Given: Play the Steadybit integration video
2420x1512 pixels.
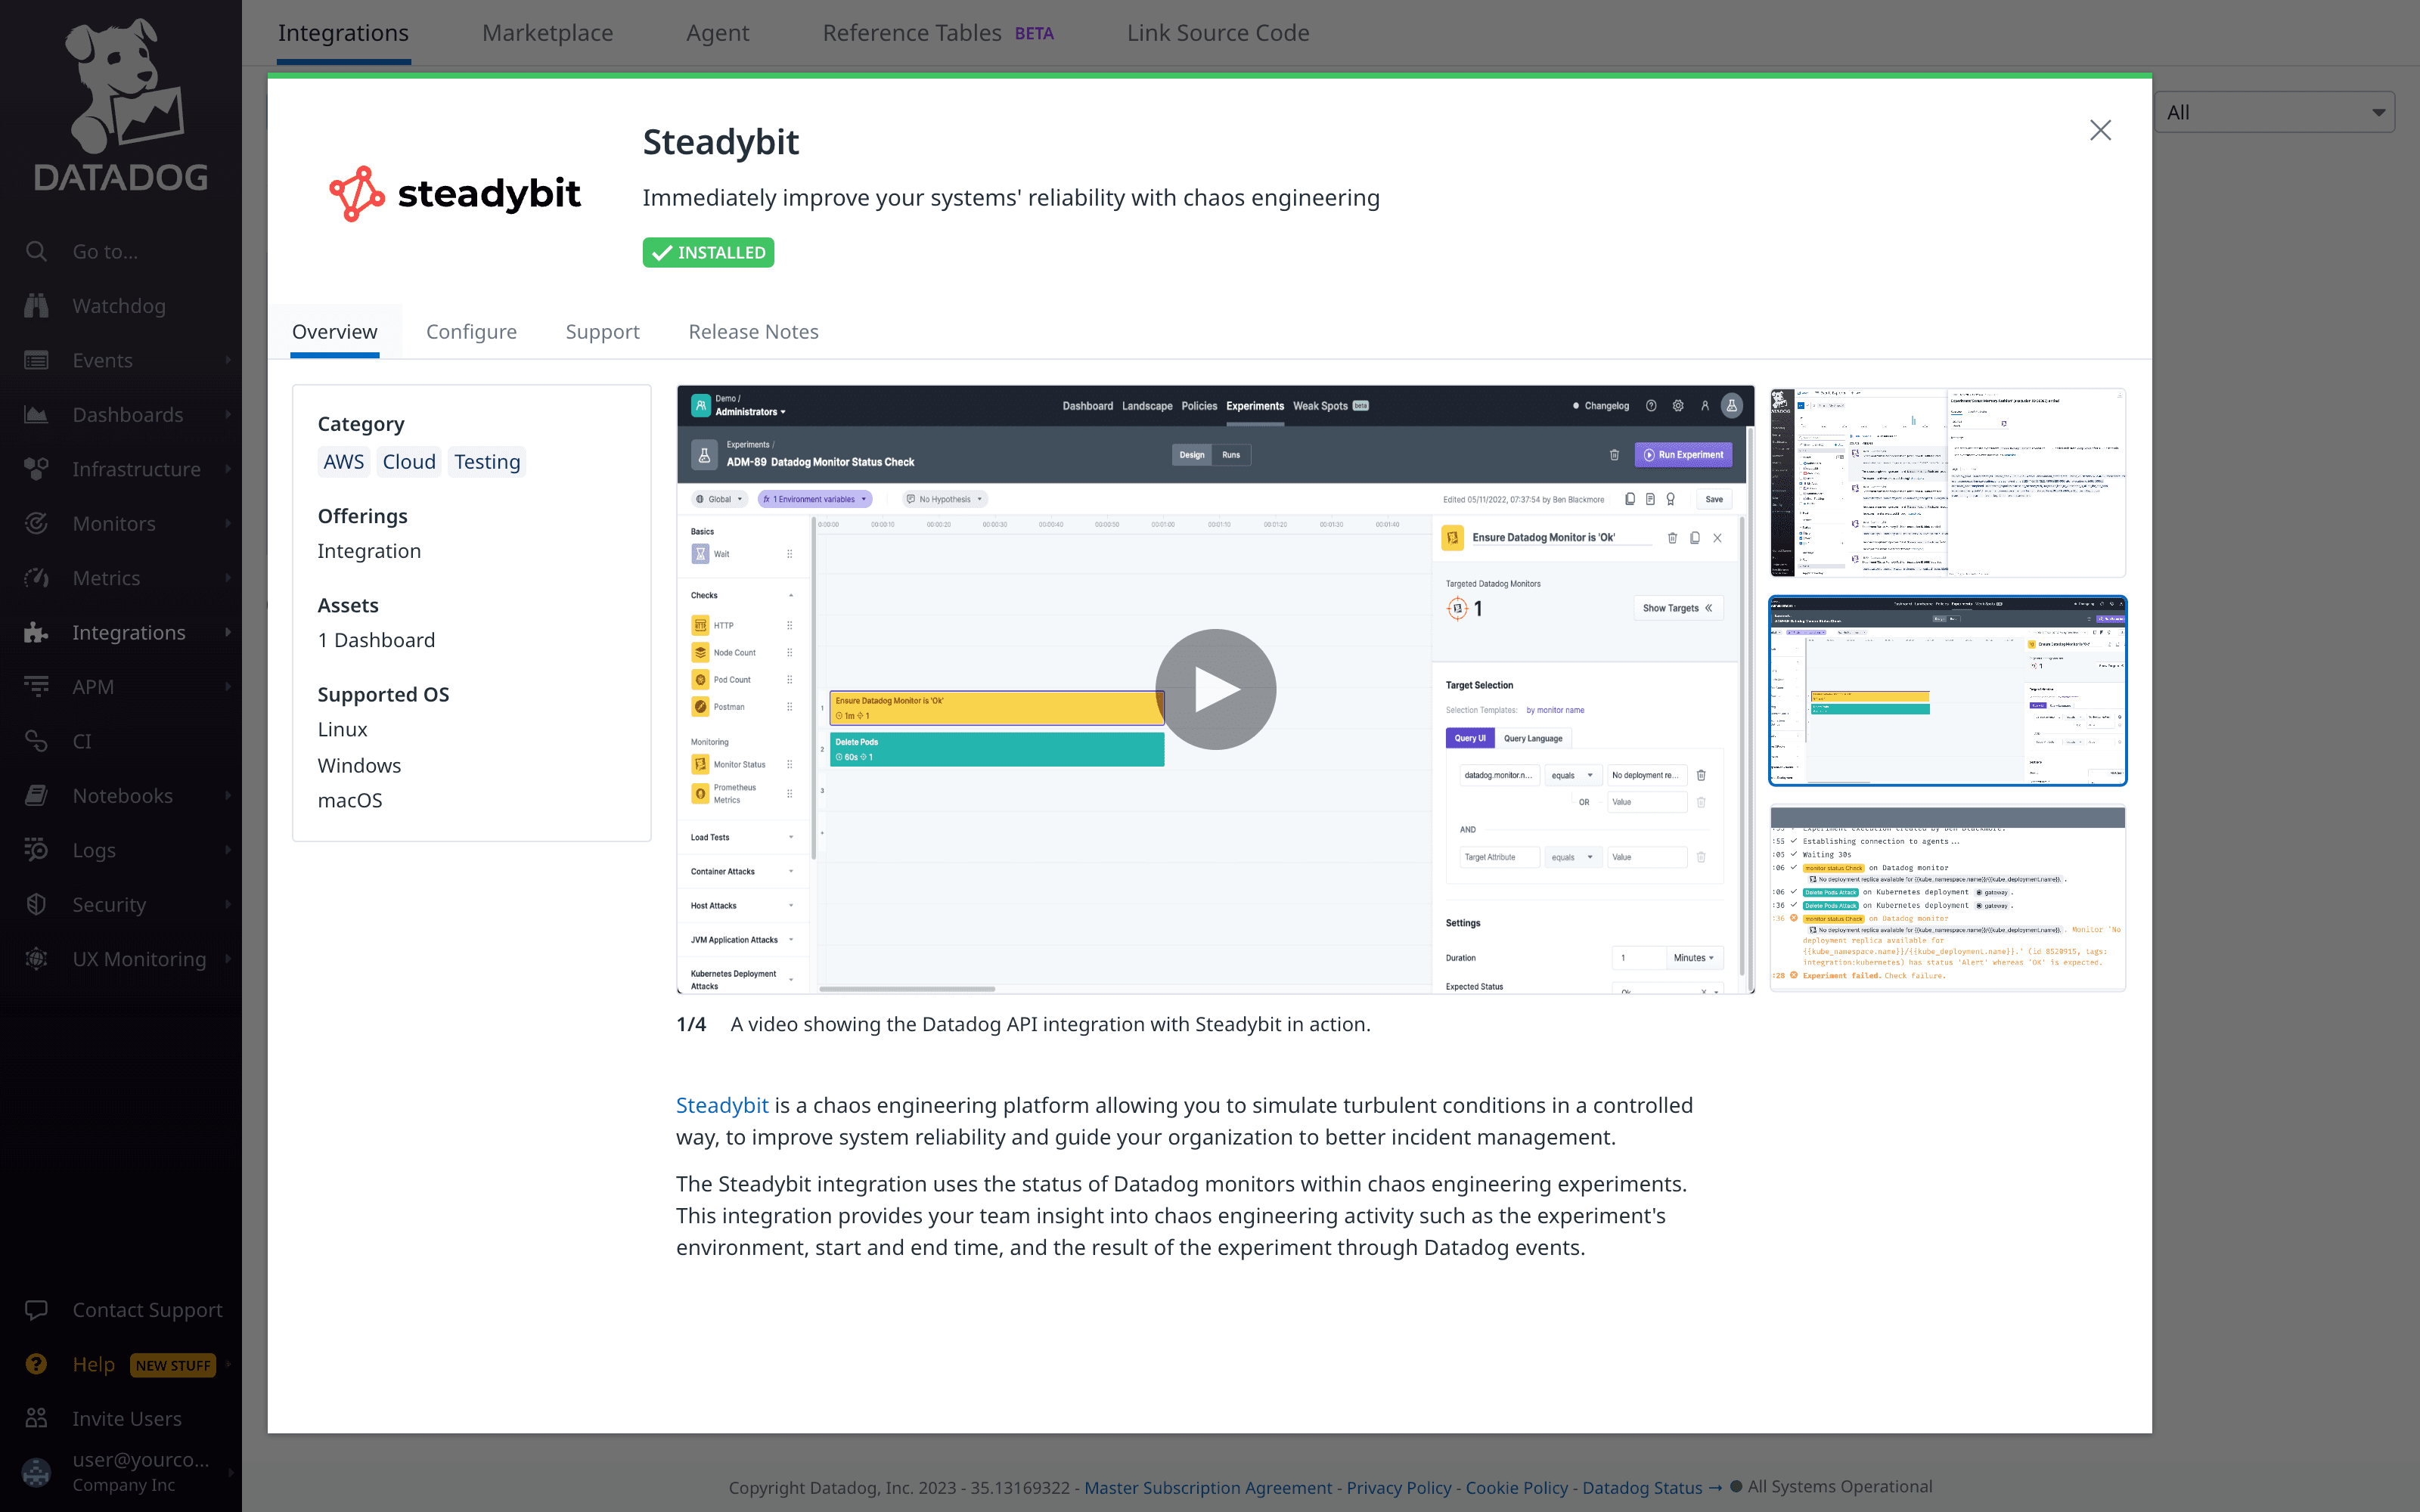Looking at the screenshot, I should click(x=1215, y=689).
